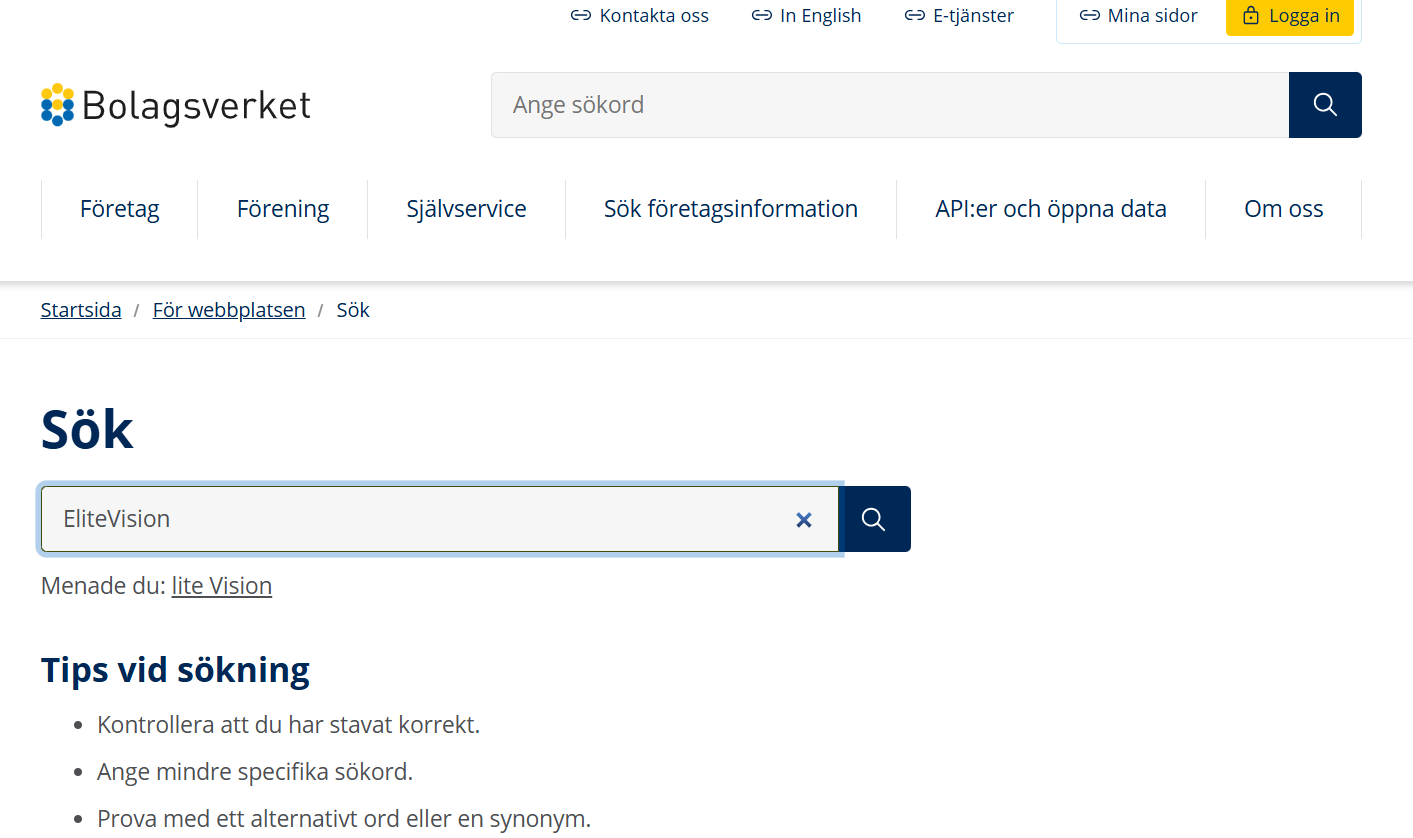Image resolution: width=1413 pixels, height=838 pixels.
Task: Open the Om oss menu
Action: pos(1283,209)
